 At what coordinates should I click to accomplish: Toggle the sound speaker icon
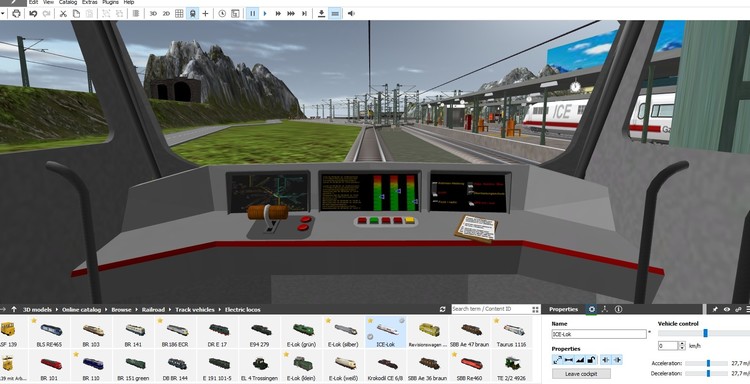click(x=351, y=13)
